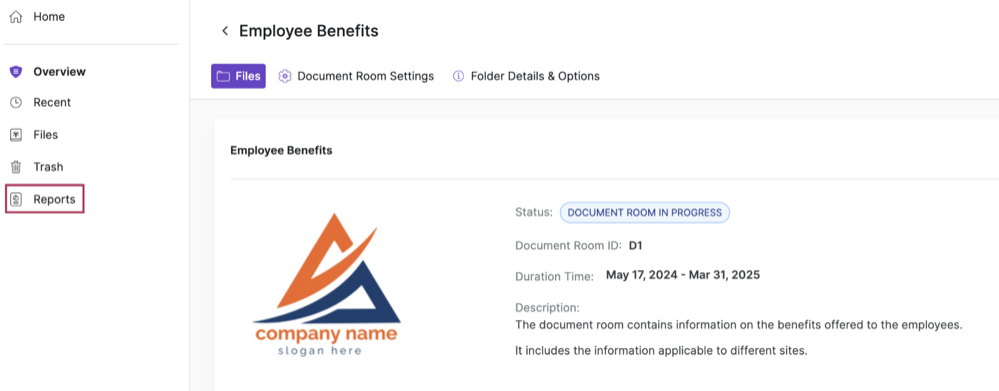Go to Home in sidebar
The height and width of the screenshot is (391, 999).
(38, 17)
